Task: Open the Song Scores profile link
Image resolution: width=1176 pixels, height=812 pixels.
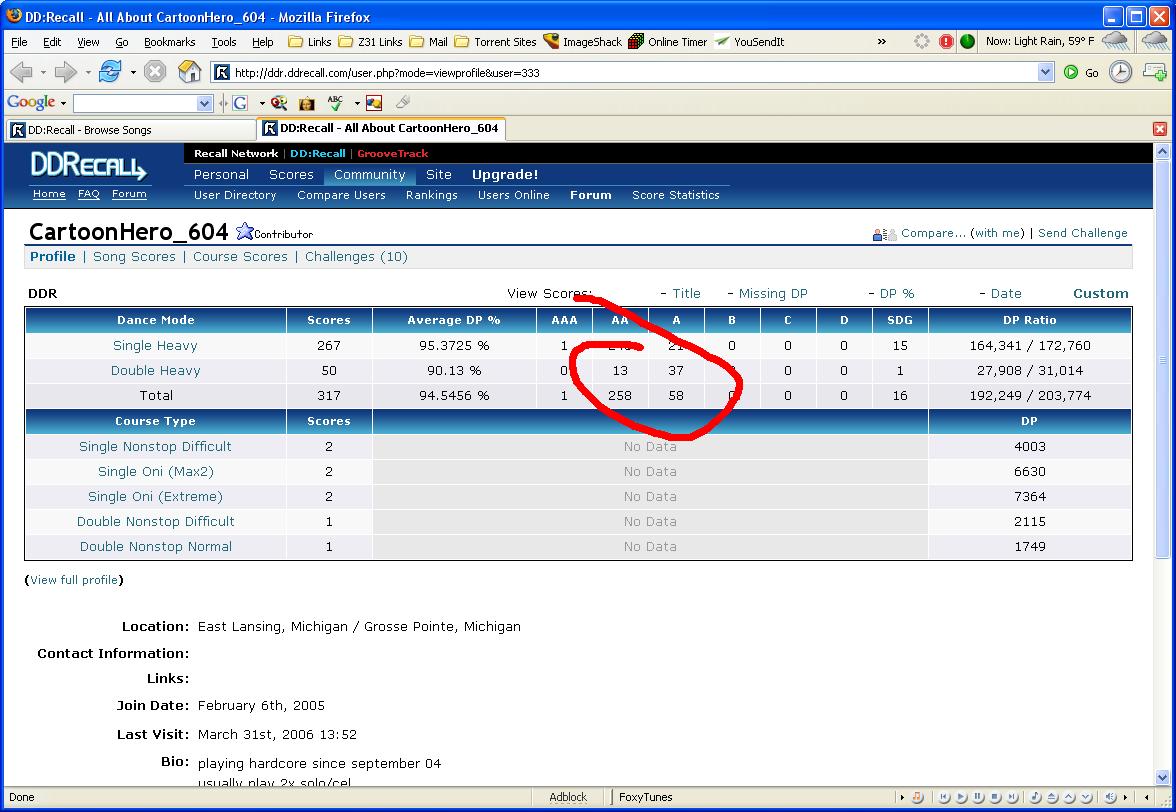Action: click(x=134, y=257)
